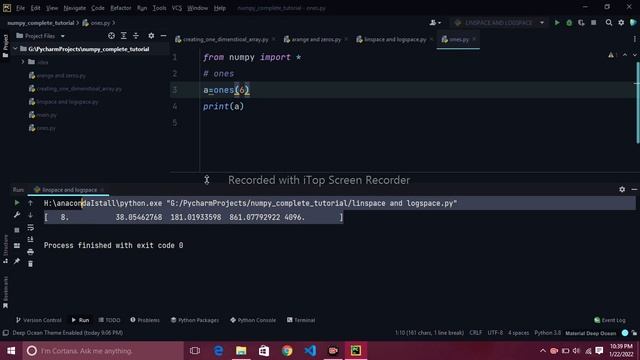Click the editor vertical scrollbar
The image size is (640, 360).
[x=637, y=102]
